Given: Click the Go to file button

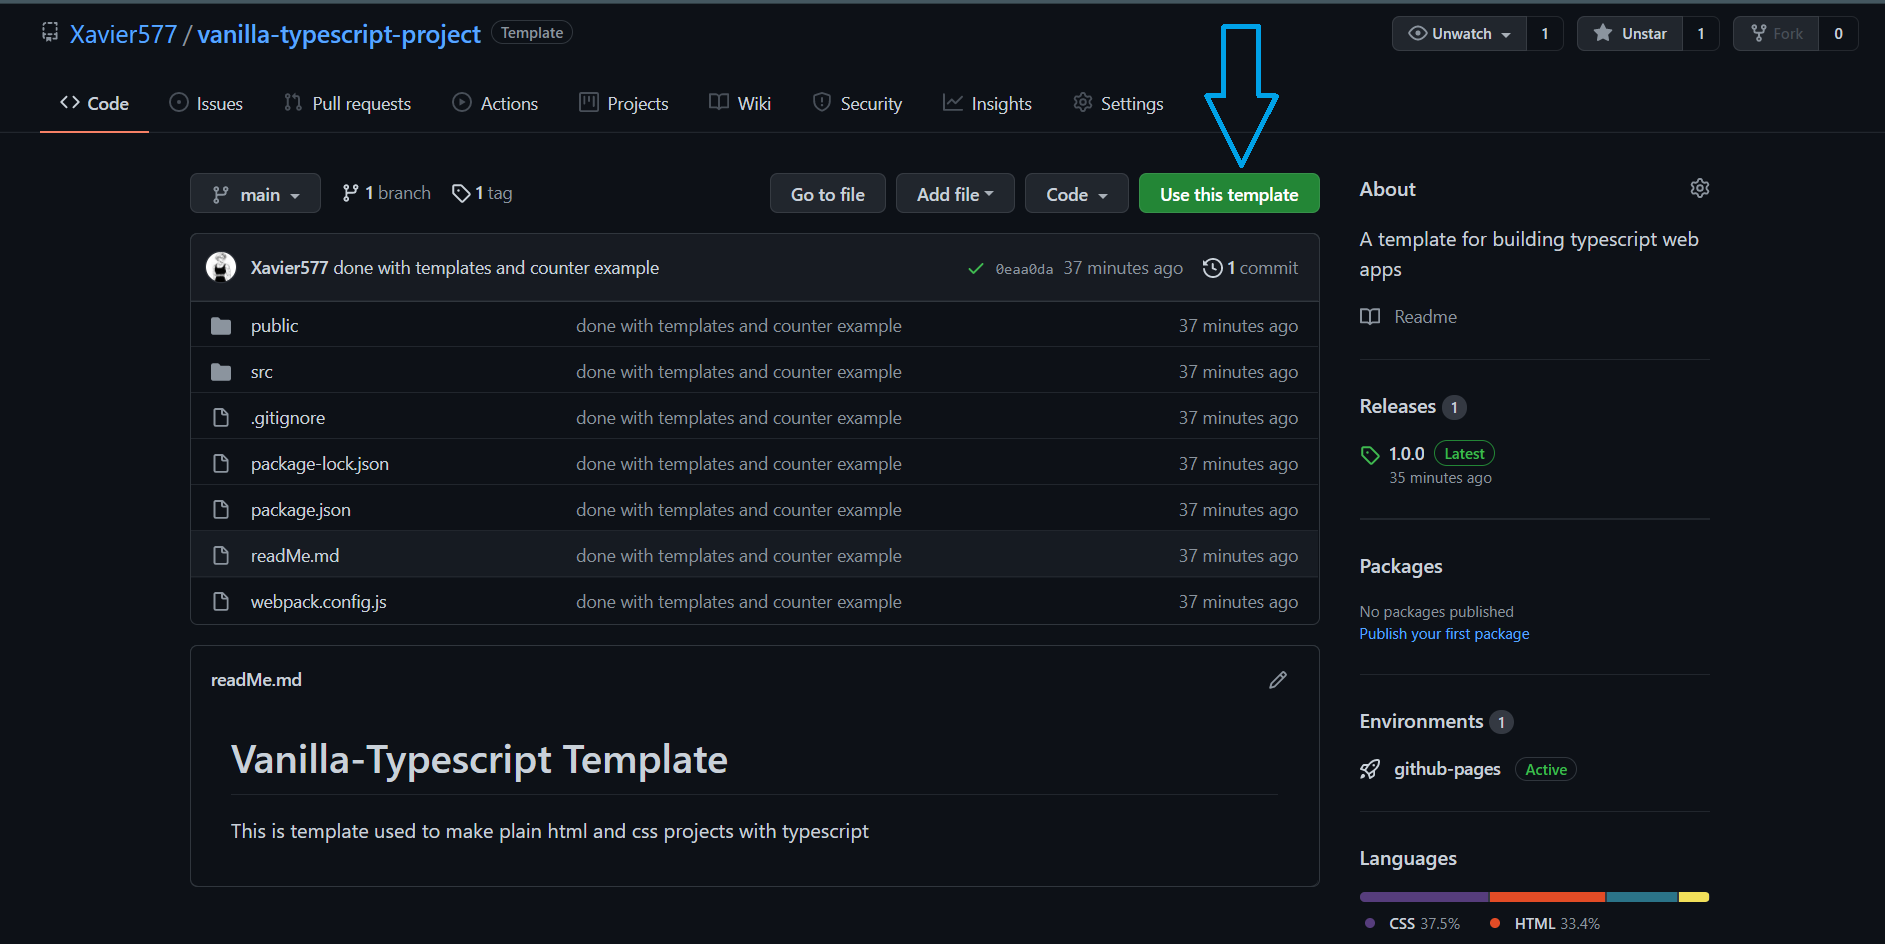Looking at the screenshot, I should click(x=828, y=194).
